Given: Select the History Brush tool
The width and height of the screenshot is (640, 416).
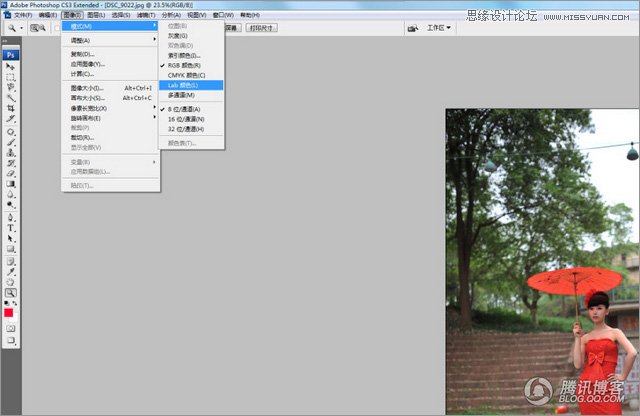Looking at the screenshot, I should [x=11, y=163].
